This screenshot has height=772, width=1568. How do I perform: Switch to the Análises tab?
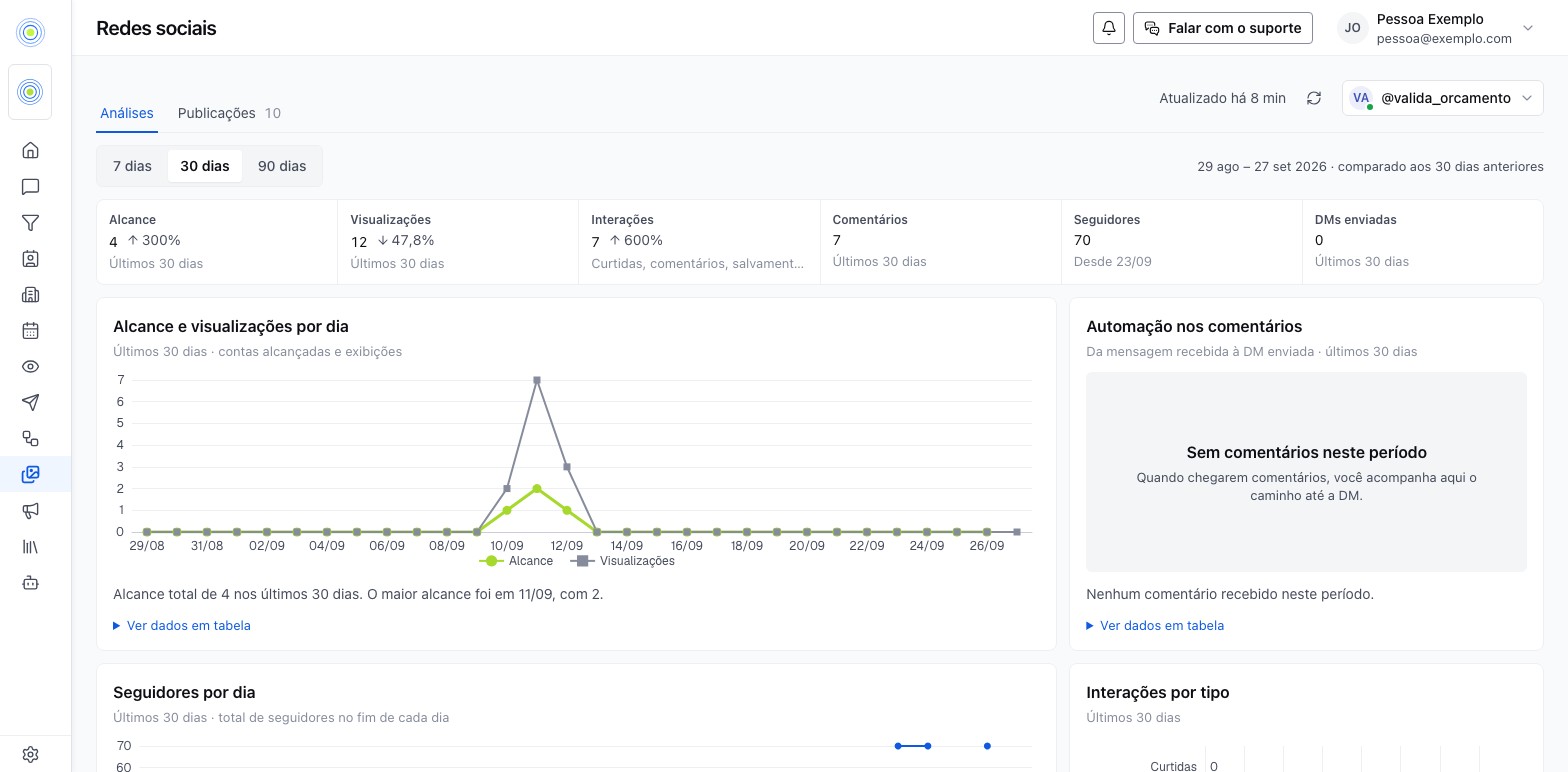[x=127, y=113]
